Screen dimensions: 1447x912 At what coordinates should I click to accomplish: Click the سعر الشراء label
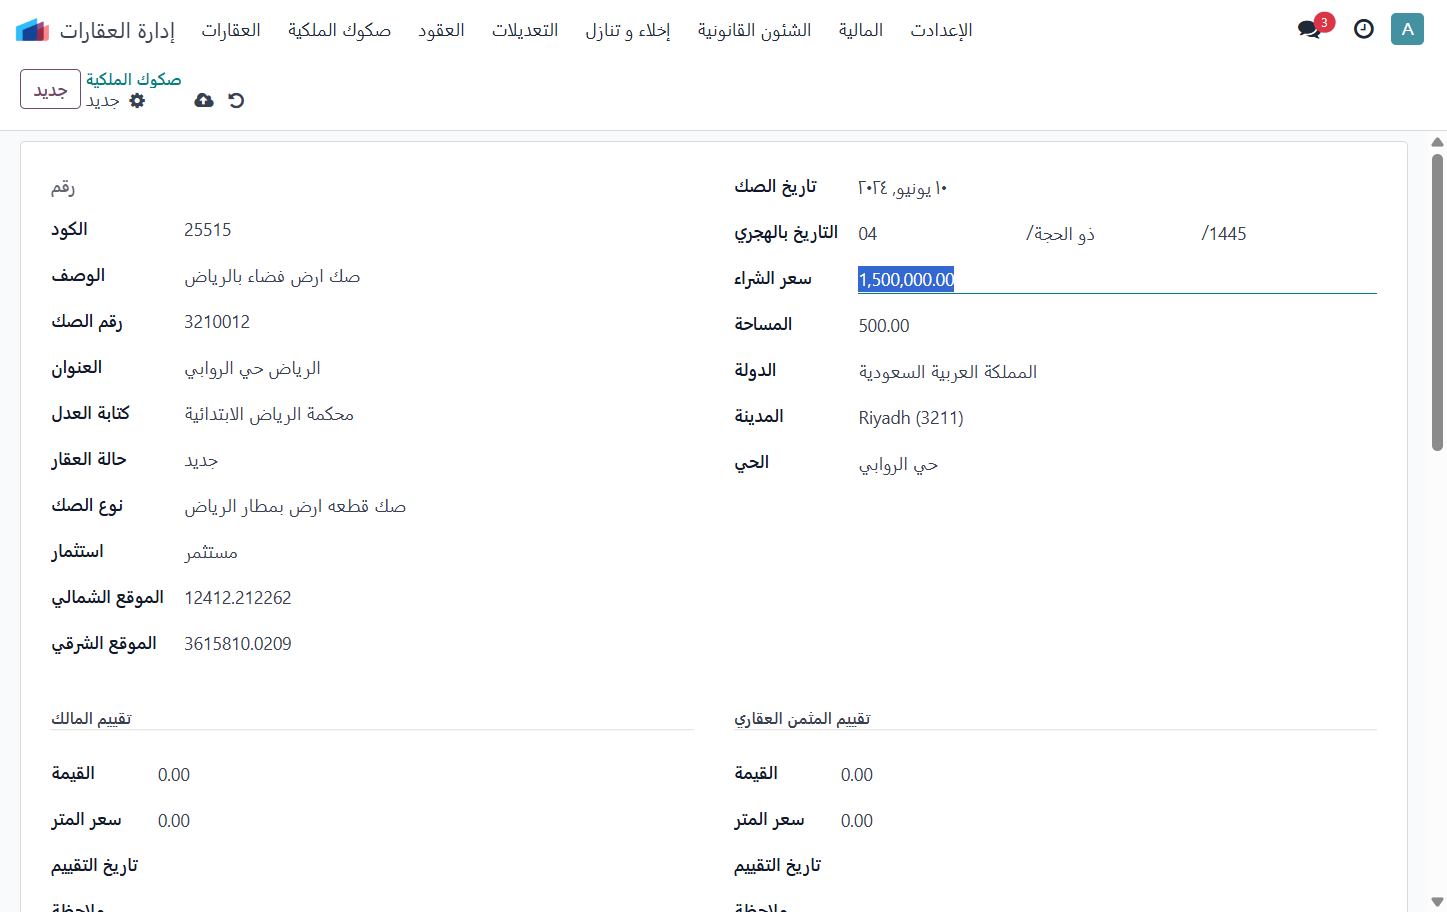coord(773,279)
